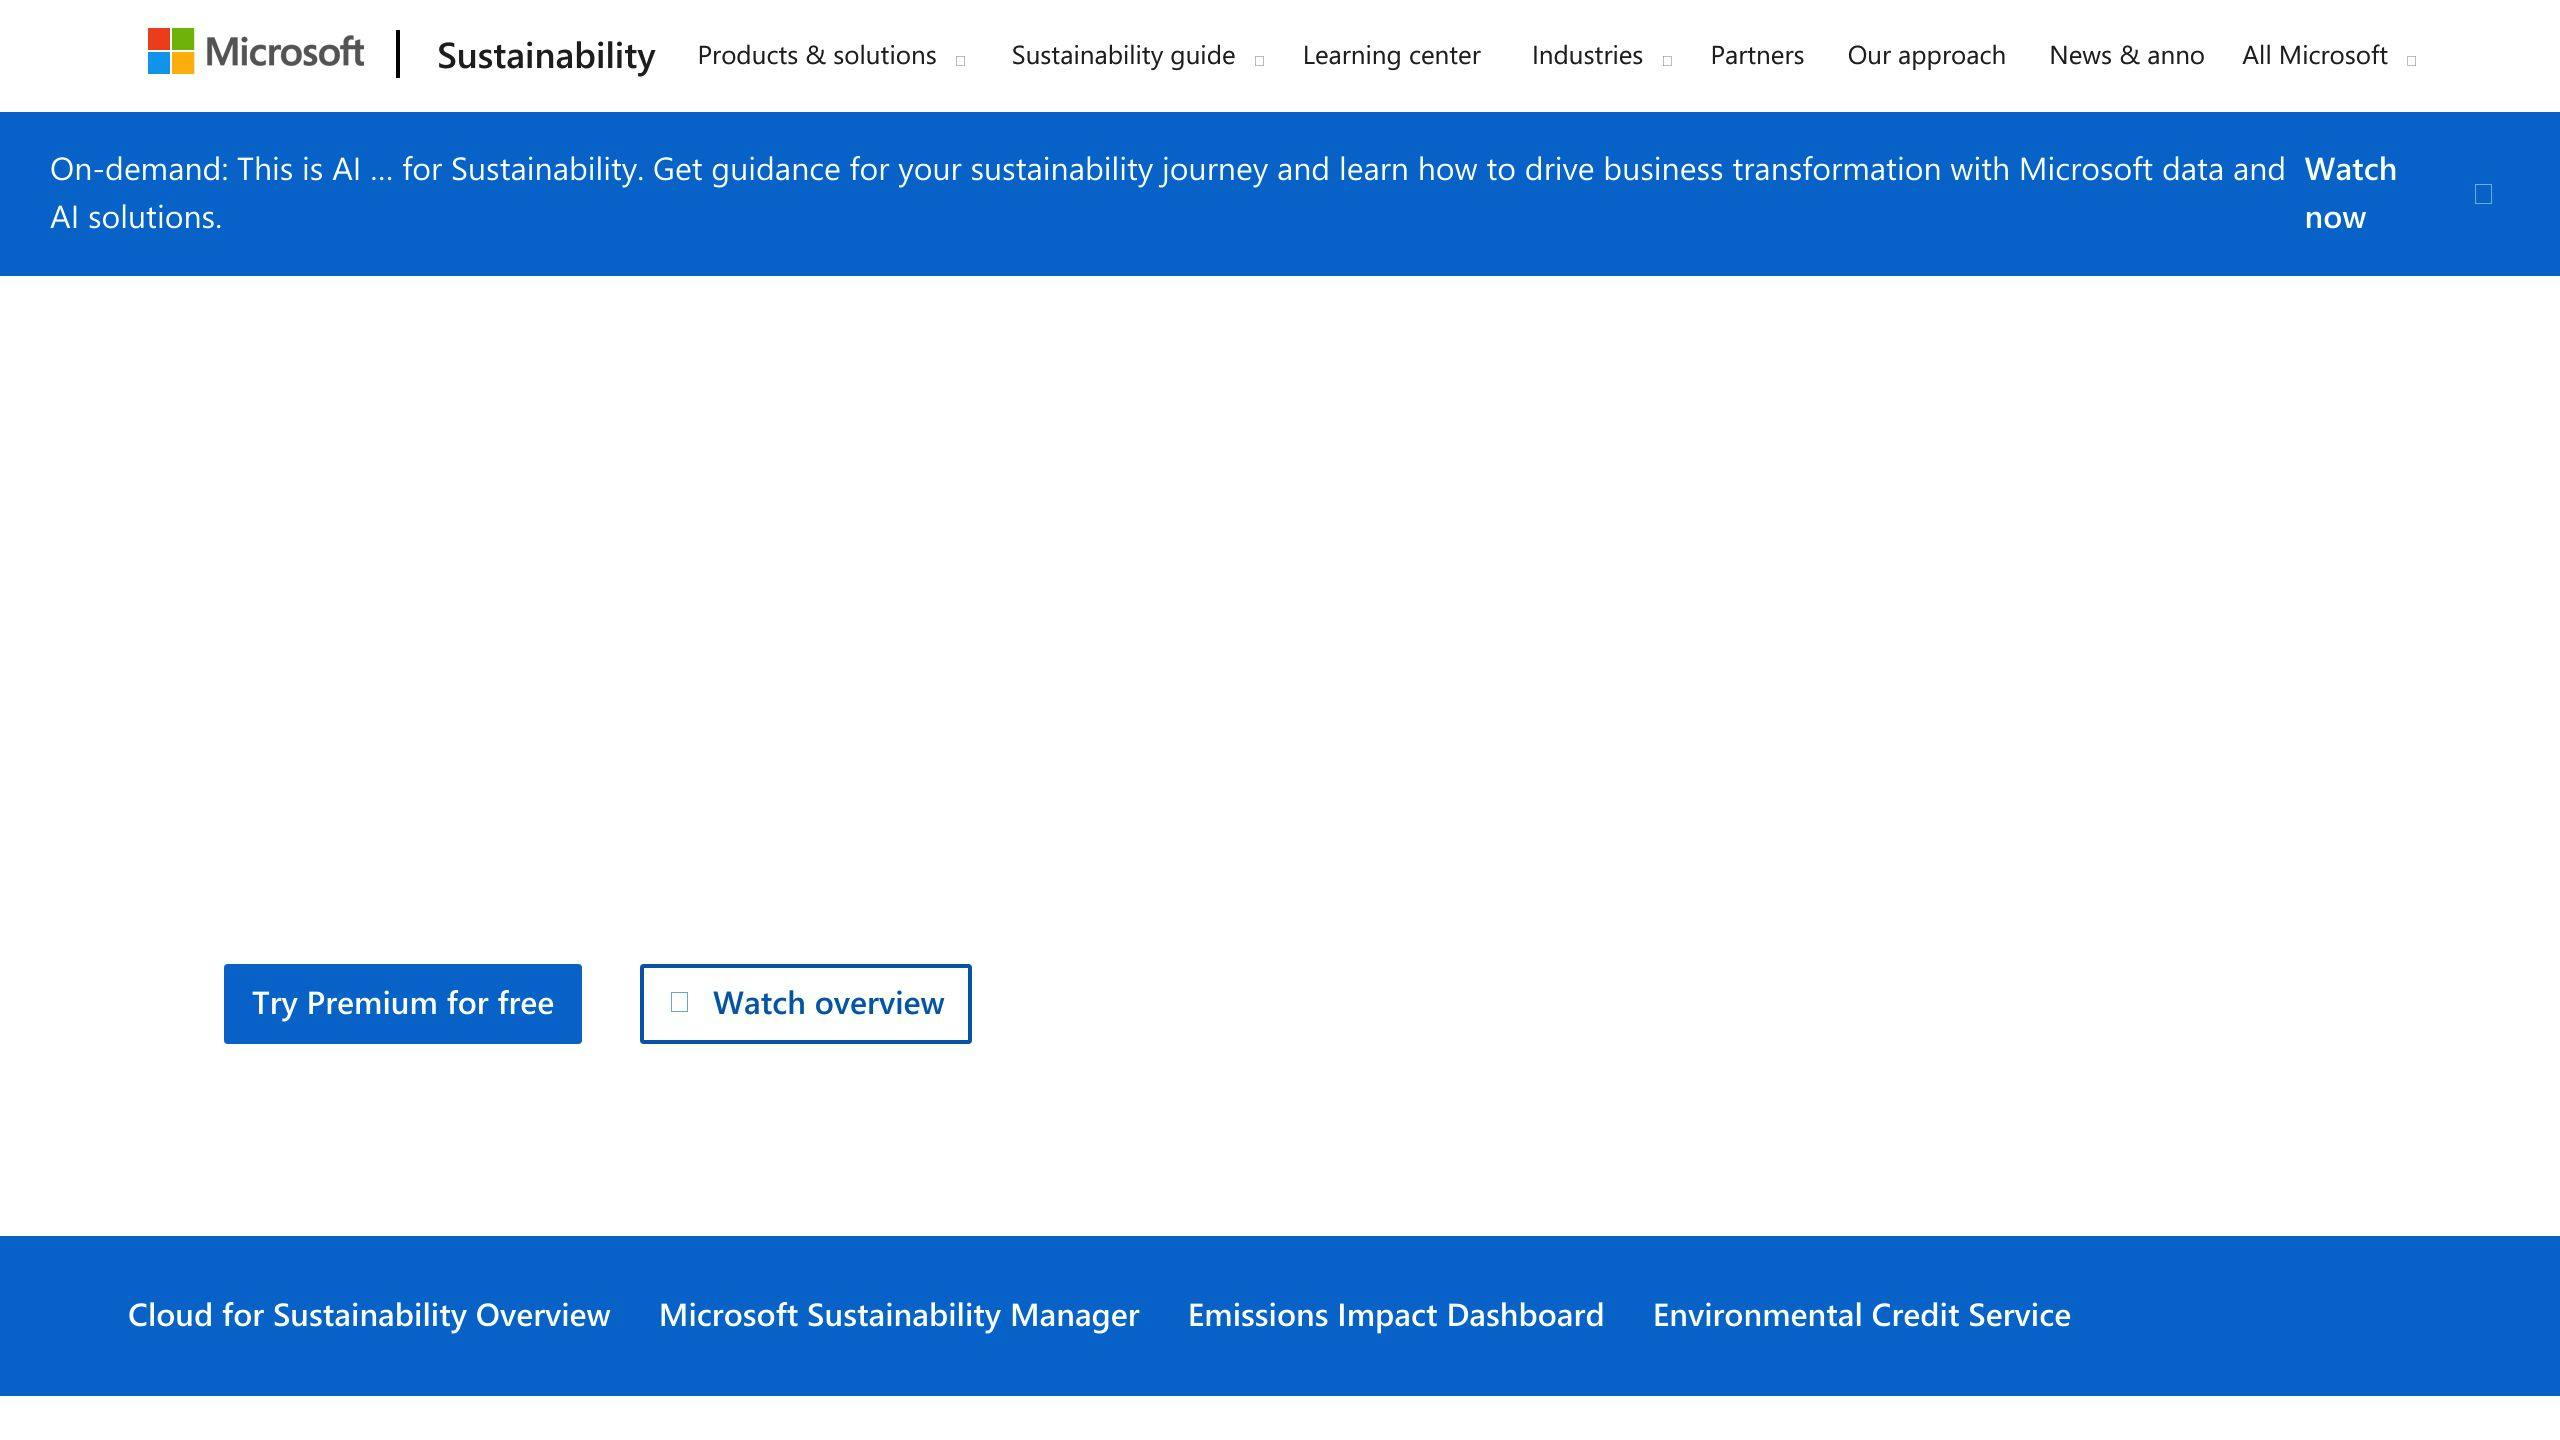Scroll the main page content area
This screenshot has width=2560, height=1440.
click(1280, 703)
